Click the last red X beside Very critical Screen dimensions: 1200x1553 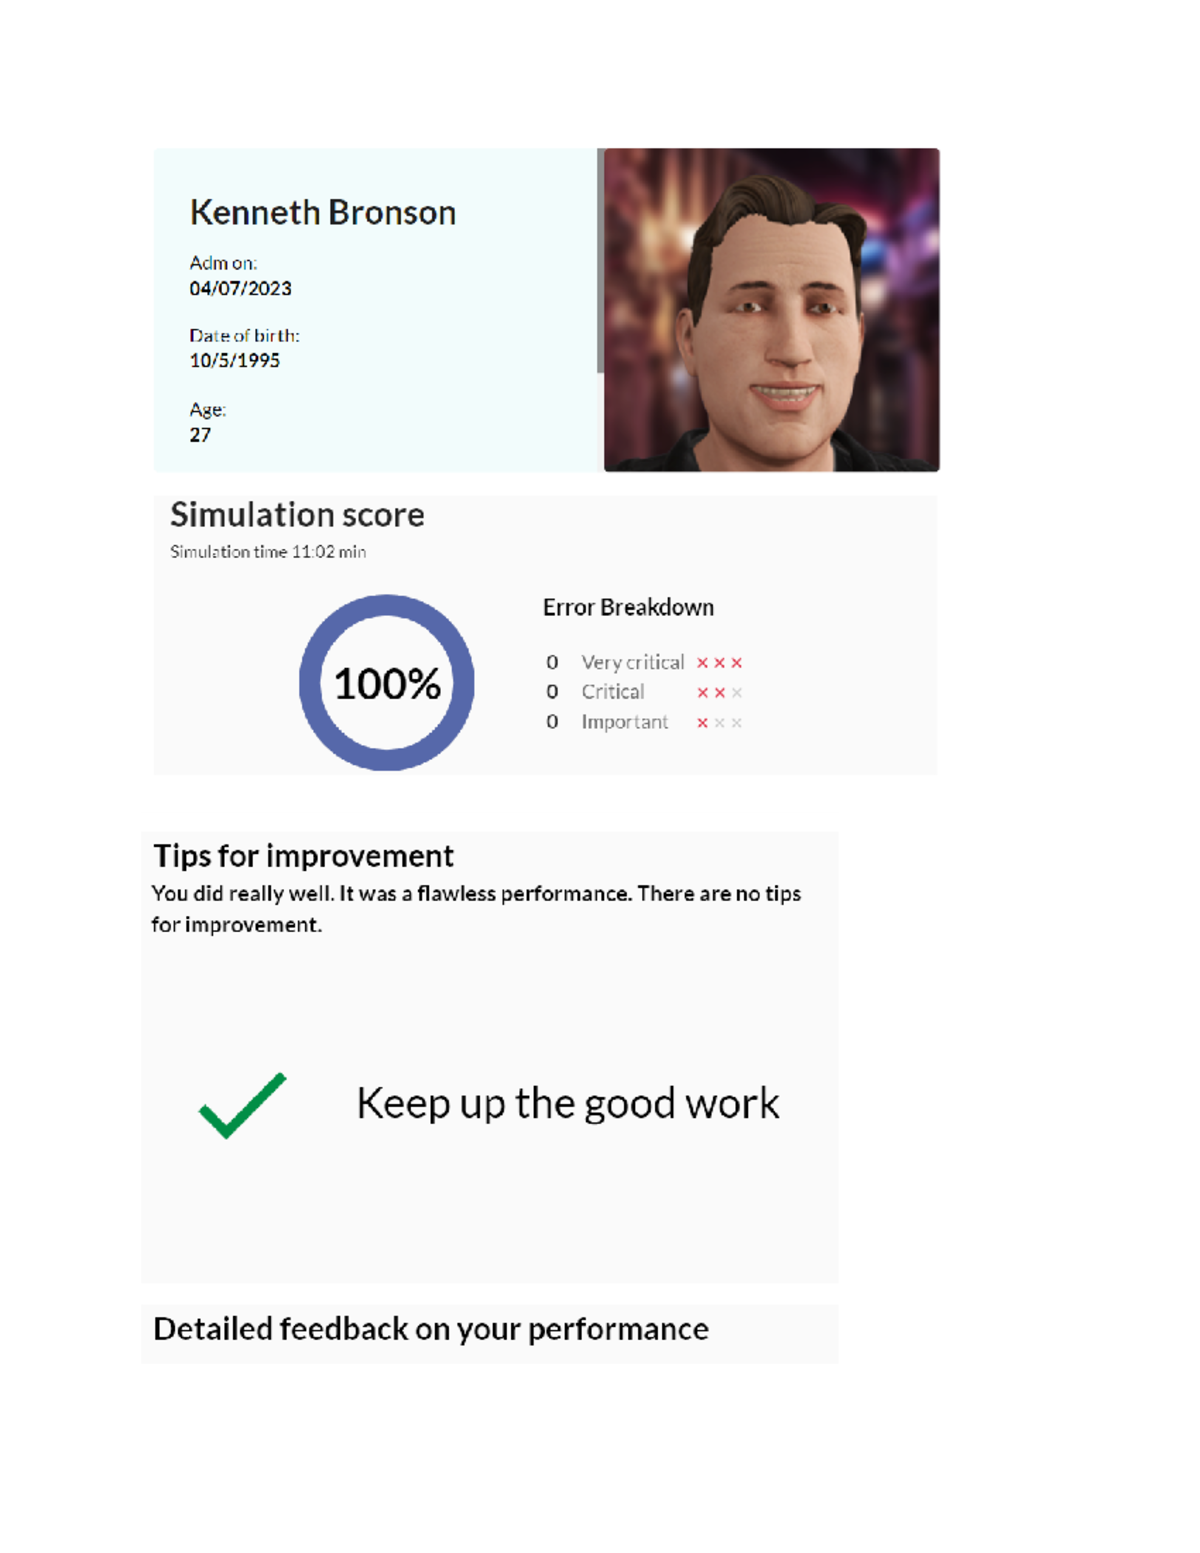(x=737, y=663)
